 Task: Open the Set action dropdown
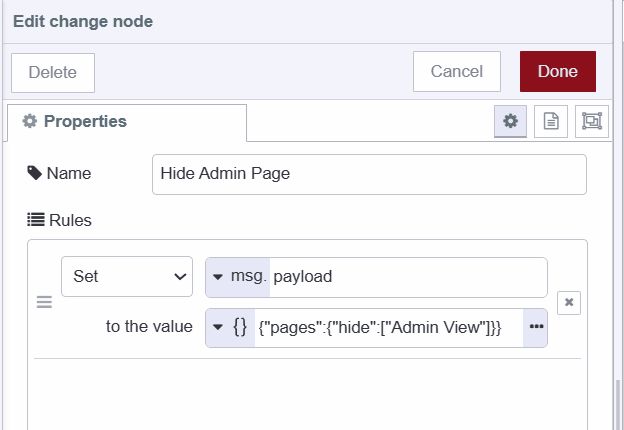[x=126, y=277]
